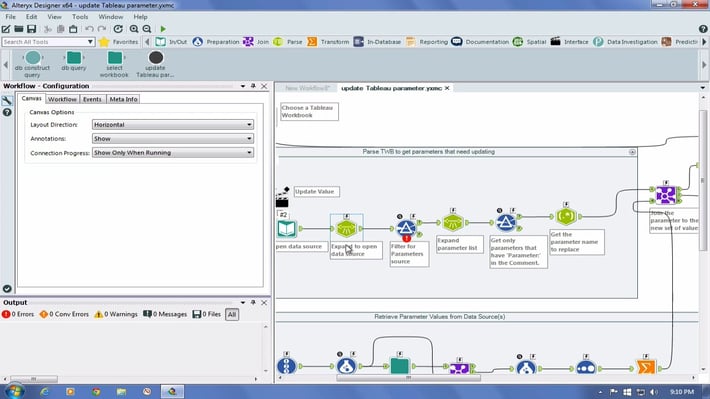Run the workflow with green play button
Screen dimensions: 710x399
(163, 29)
